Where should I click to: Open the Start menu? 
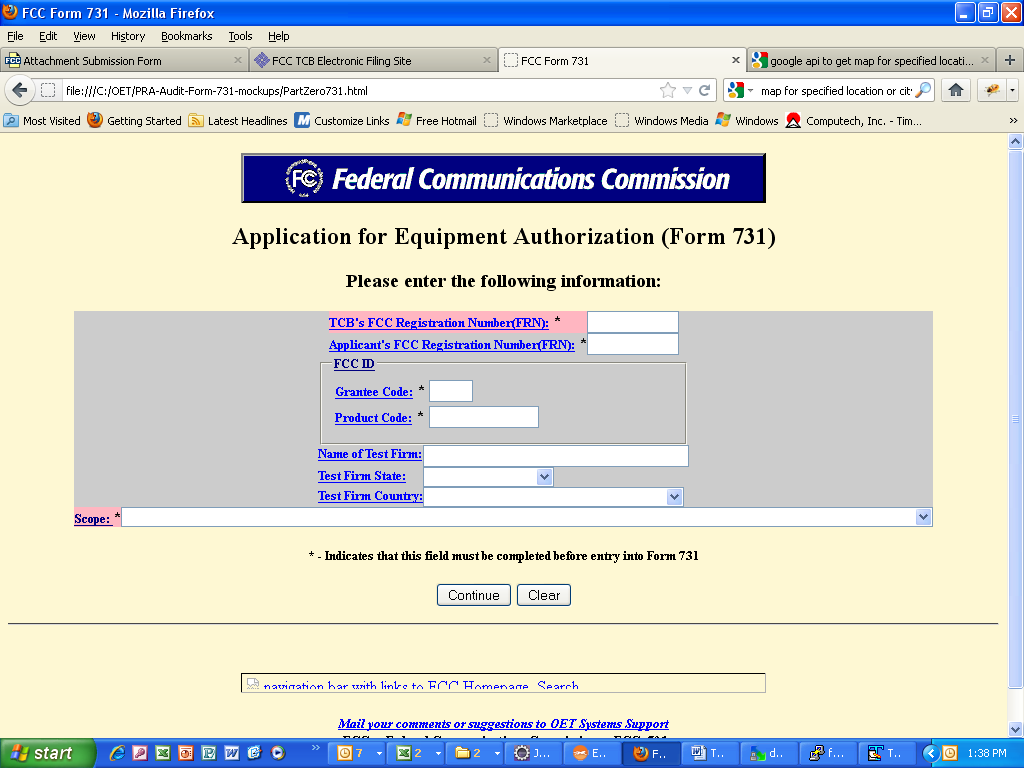coord(47,753)
